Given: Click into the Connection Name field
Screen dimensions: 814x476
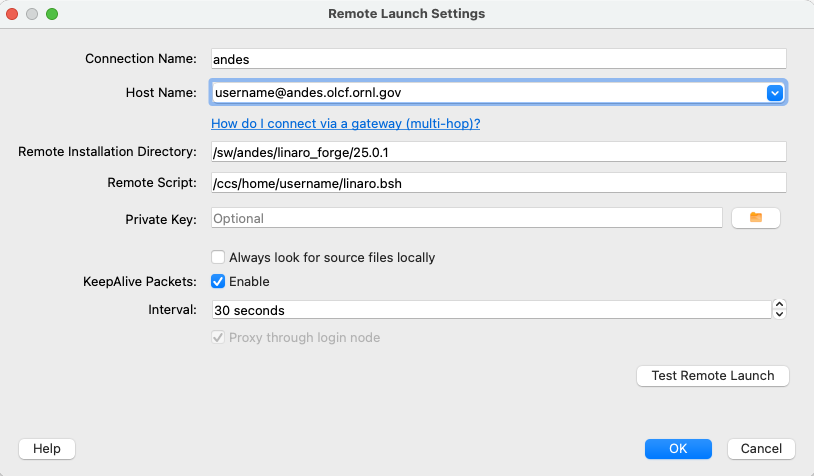Looking at the screenshot, I should (498, 59).
